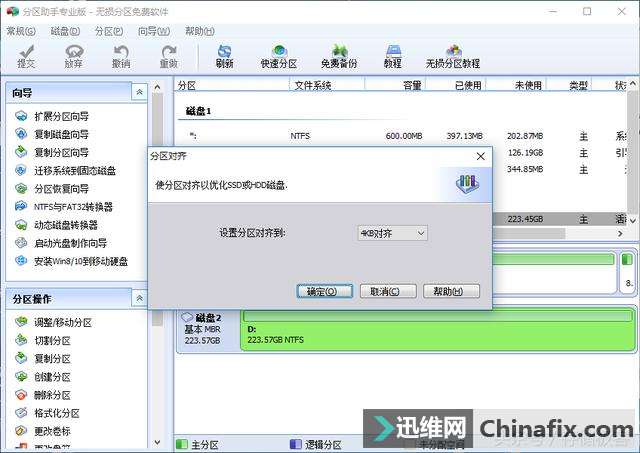Open 无损分区教程 tutorial icon
640x453 pixels.
point(453,56)
